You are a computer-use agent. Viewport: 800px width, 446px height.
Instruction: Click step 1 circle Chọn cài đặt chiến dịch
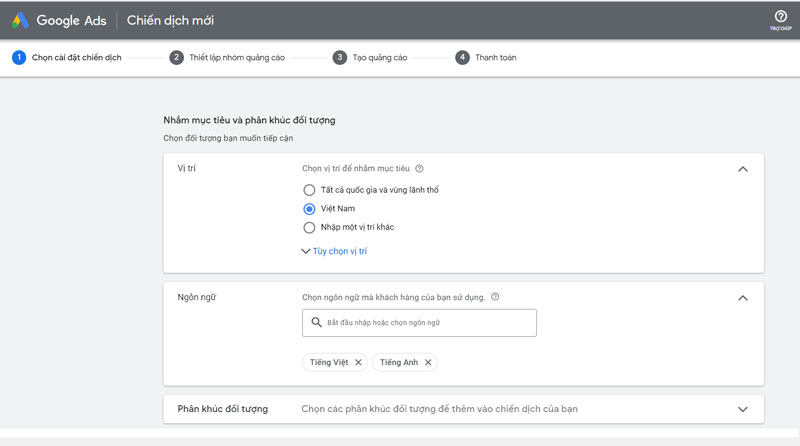(x=18, y=57)
